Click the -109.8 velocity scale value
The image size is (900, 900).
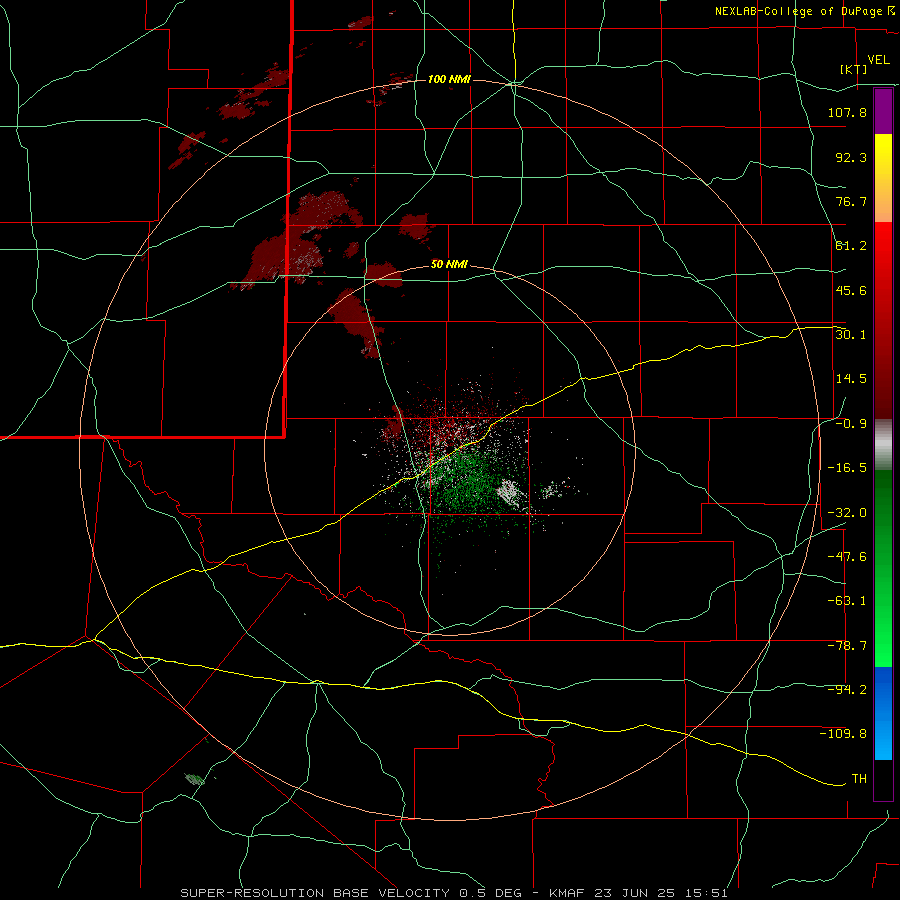843,734
